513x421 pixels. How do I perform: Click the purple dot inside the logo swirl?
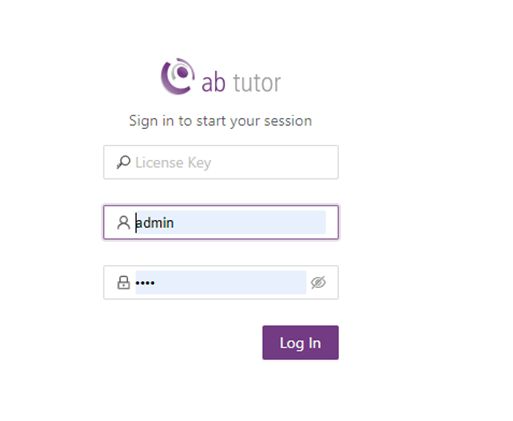click(x=182, y=72)
